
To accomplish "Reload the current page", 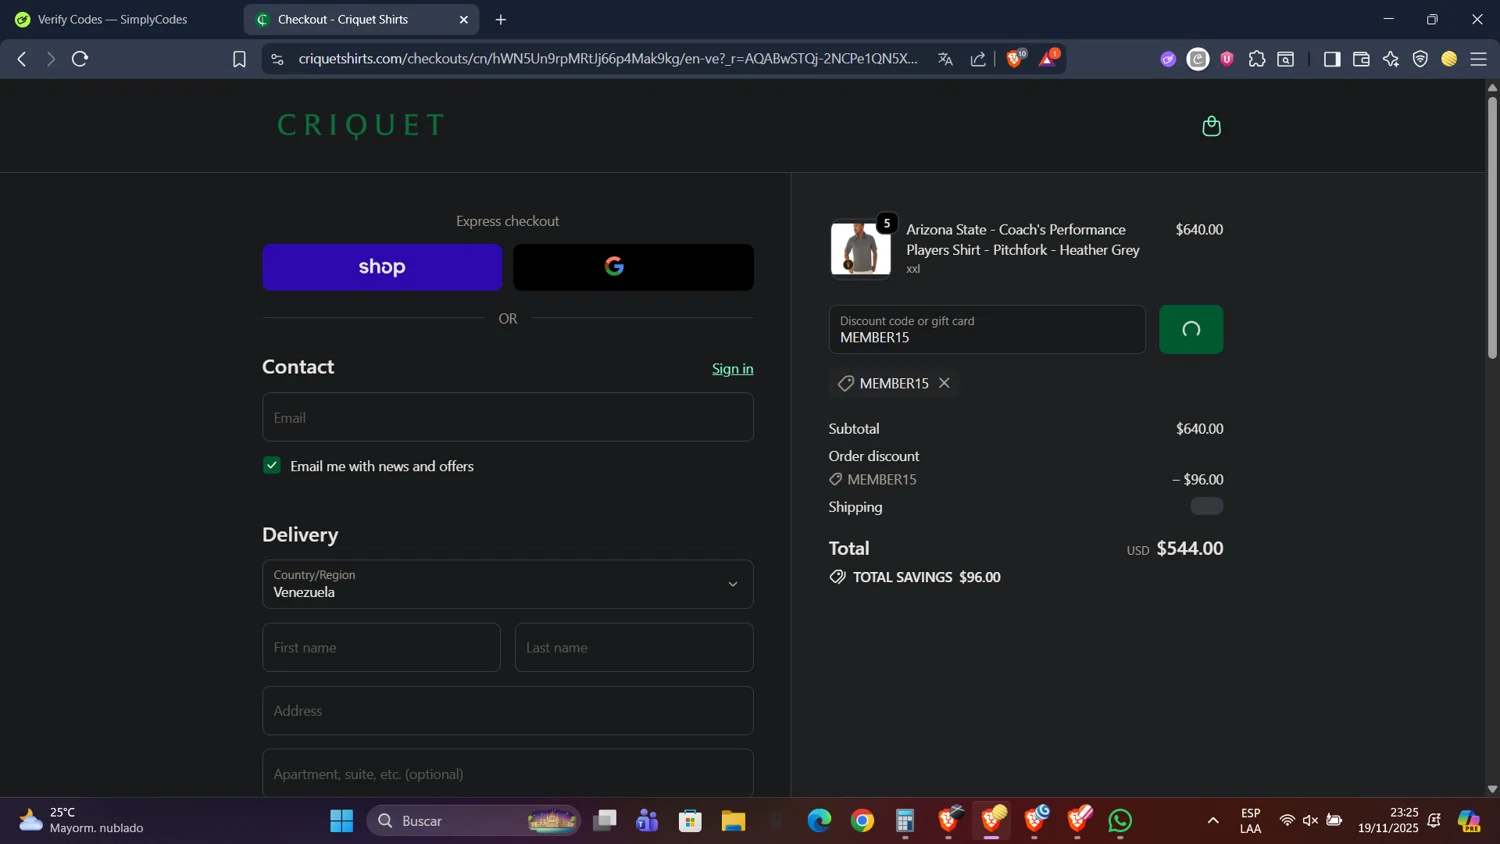I will (x=81, y=59).
